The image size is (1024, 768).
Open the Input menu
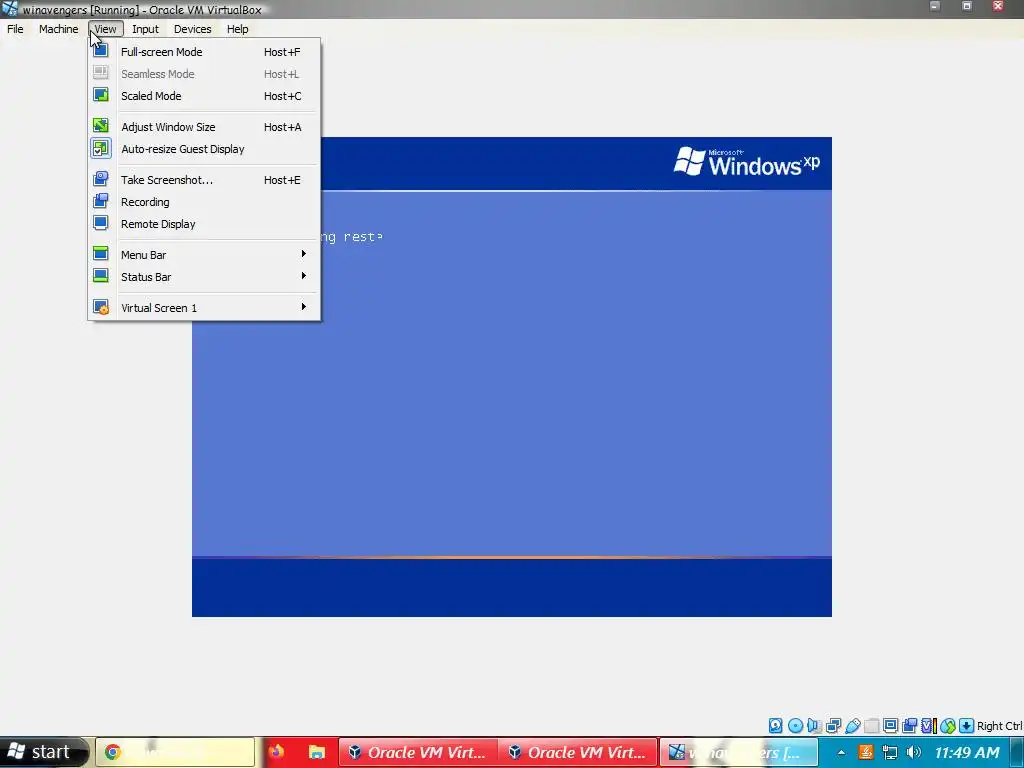coord(145,29)
